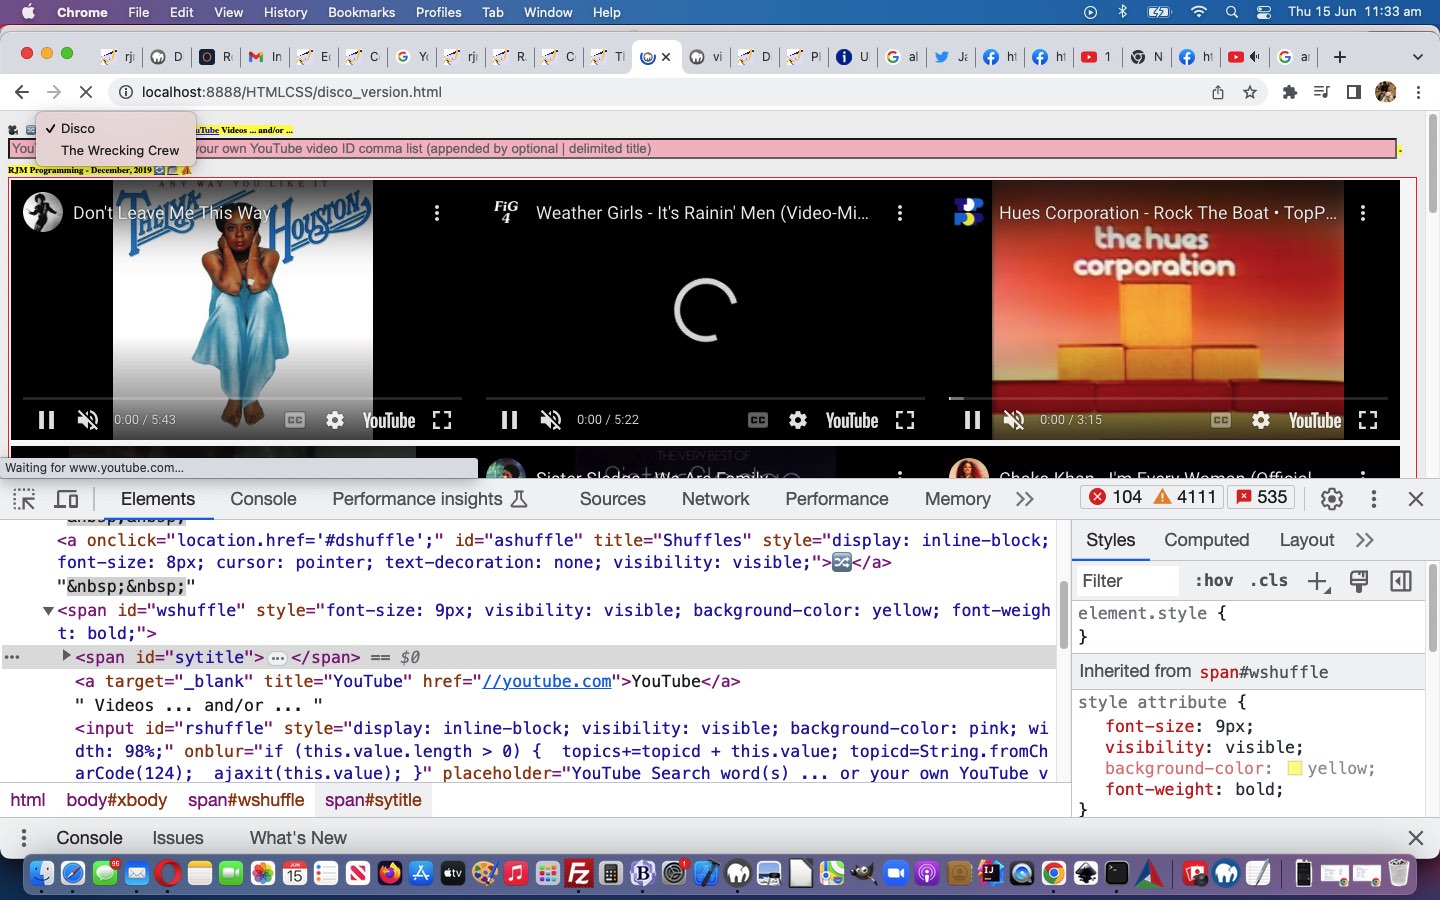Open the Network tab
This screenshot has width=1440, height=900.
715,499
